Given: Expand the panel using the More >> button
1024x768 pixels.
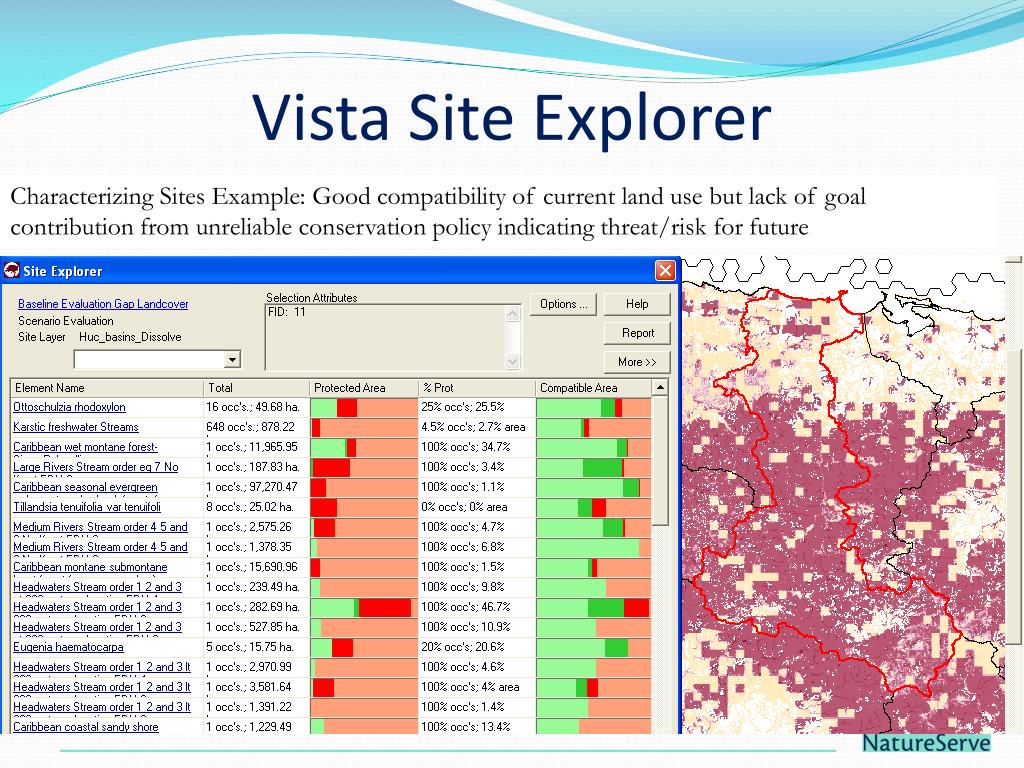Looking at the screenshot, I should [637, 362].
